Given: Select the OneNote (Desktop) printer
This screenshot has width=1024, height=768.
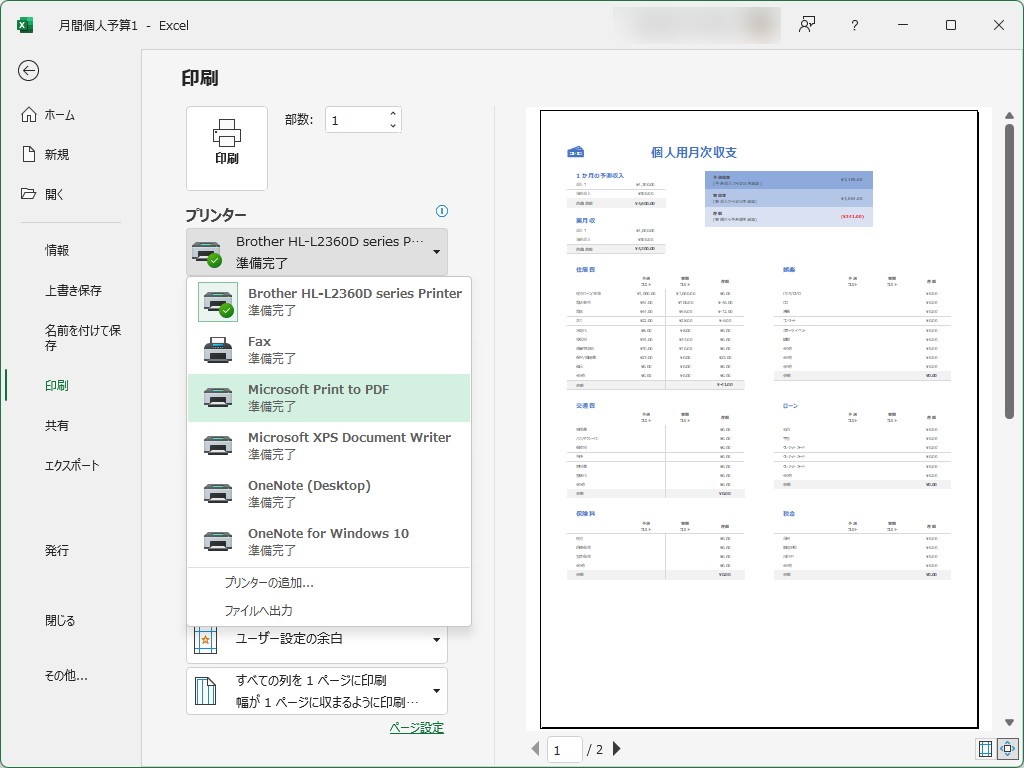Looking at the screenshot, I should [330, 492].
